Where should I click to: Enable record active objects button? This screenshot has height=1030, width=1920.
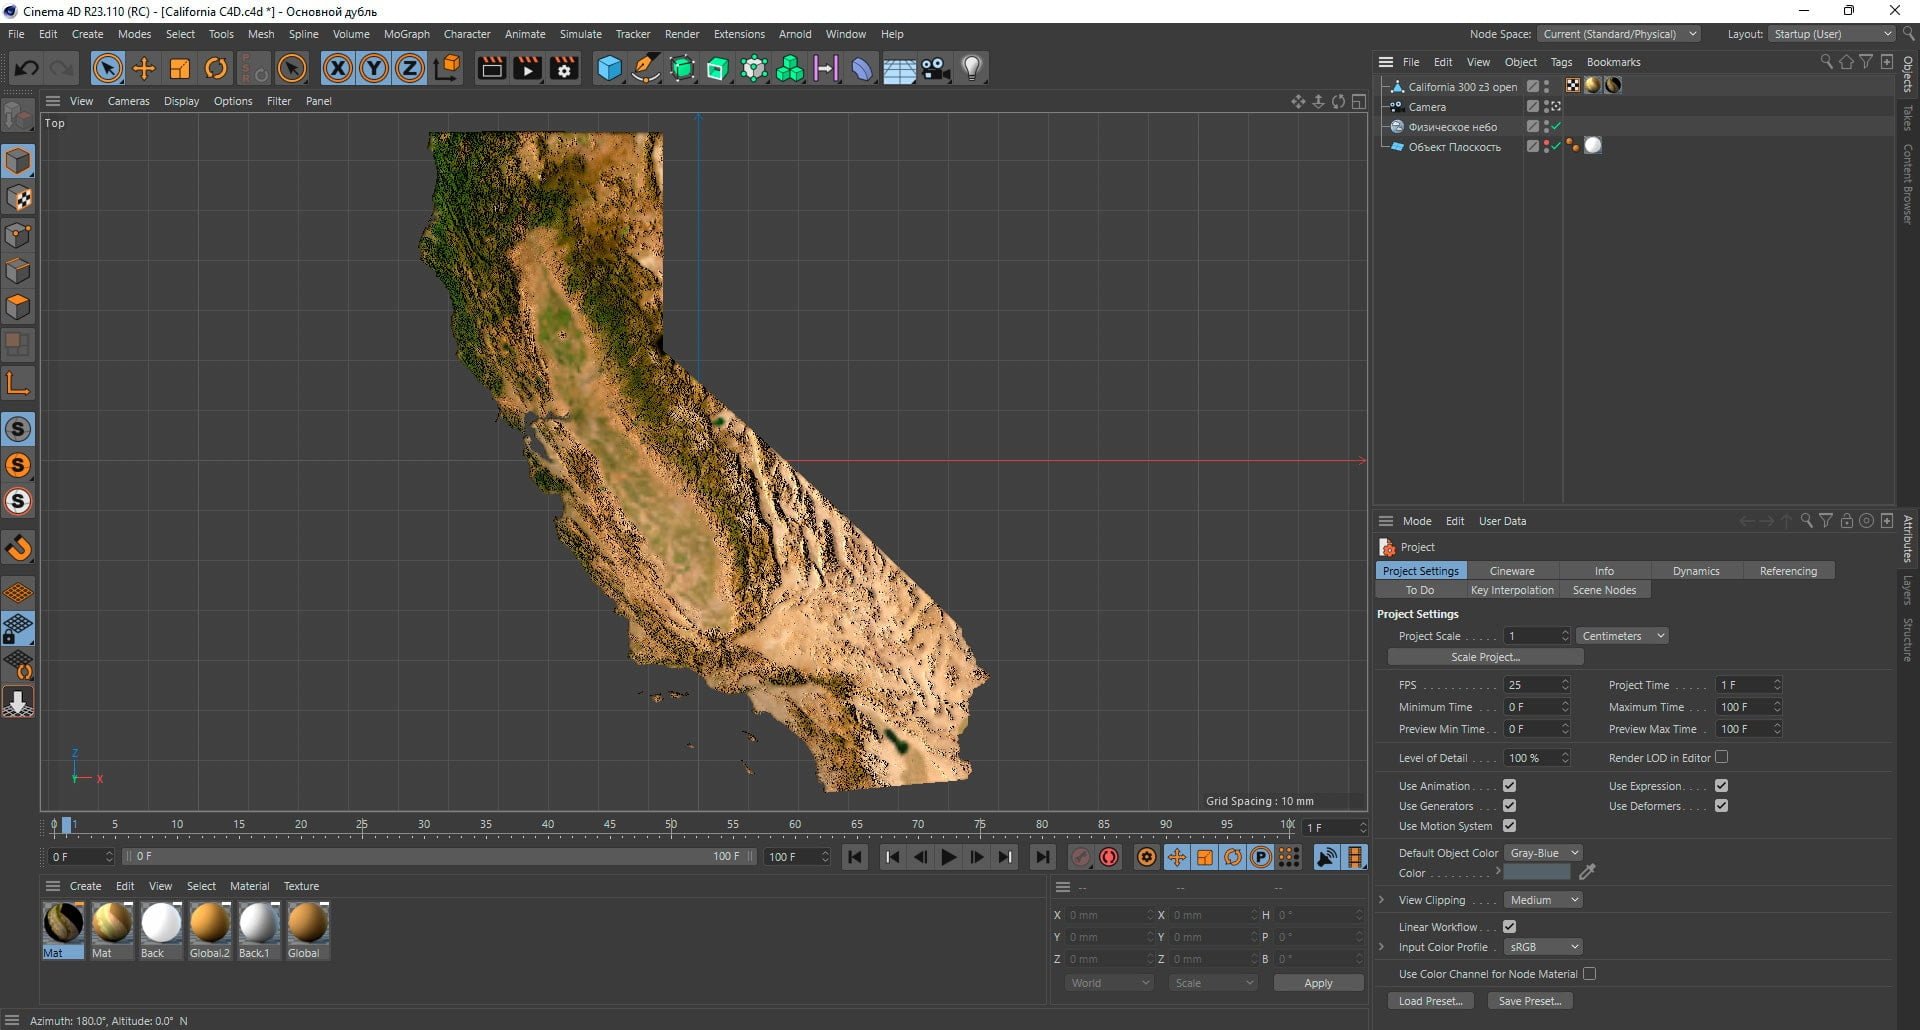(1109, 857)
